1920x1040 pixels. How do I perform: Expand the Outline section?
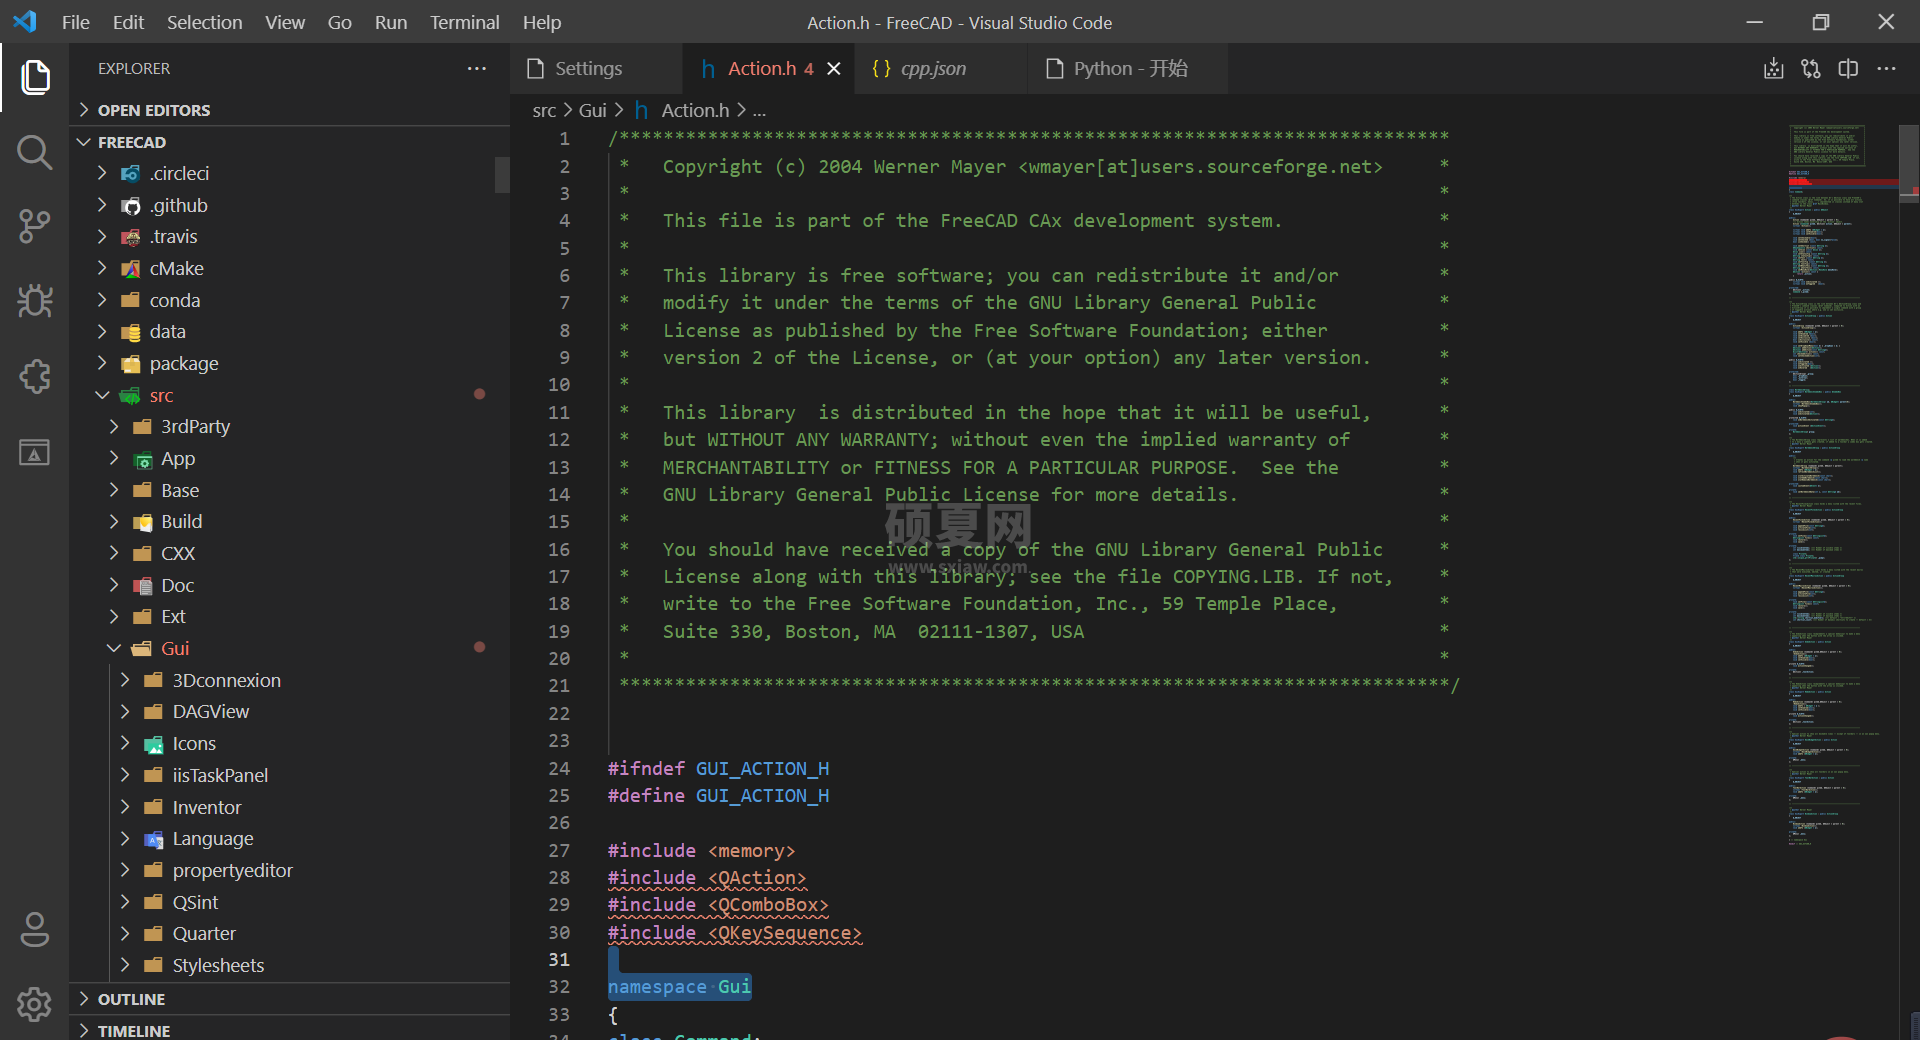tap(290, 999)
